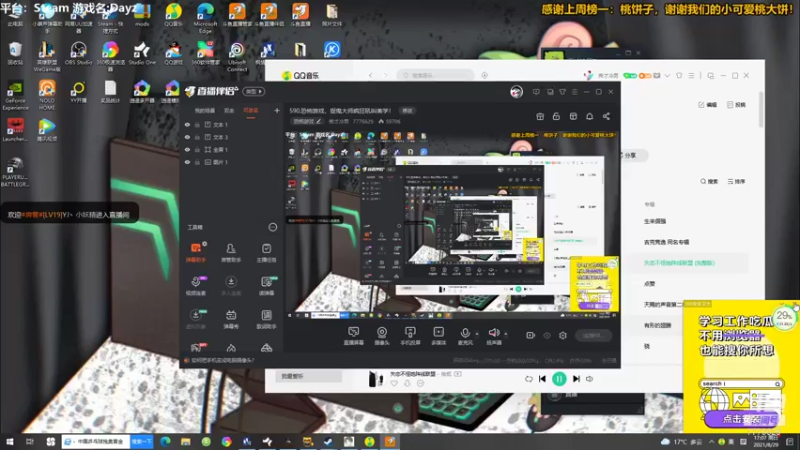Click 排序 sort in QQ Music

736,182
